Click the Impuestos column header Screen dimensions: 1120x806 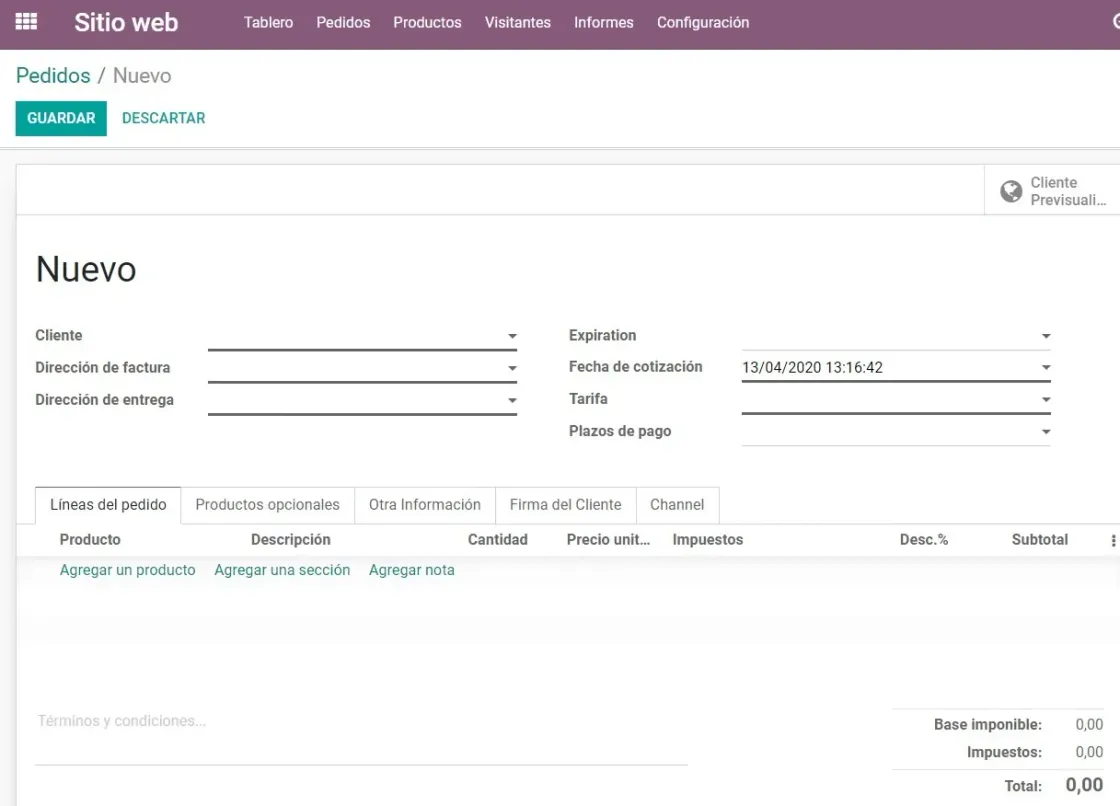point(708,540)
